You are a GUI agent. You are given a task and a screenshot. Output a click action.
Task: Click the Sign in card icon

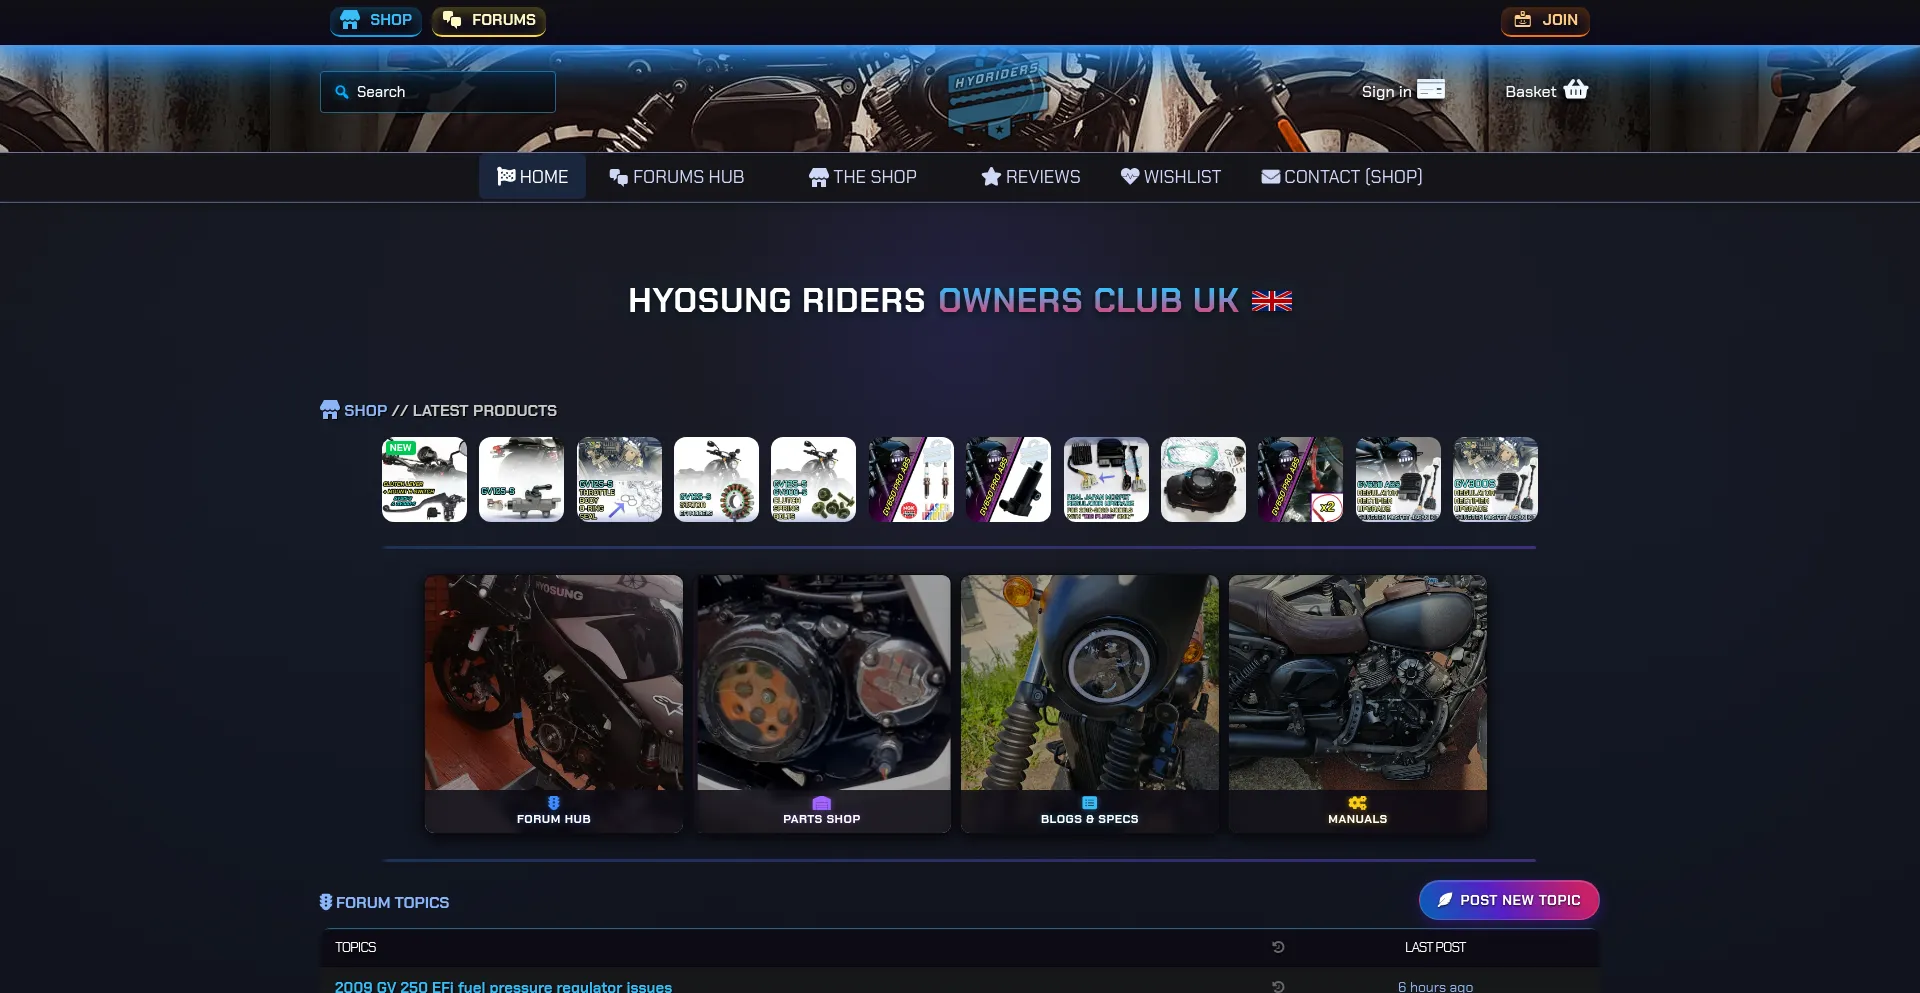pyautogui.click(x=1431, y=89)
